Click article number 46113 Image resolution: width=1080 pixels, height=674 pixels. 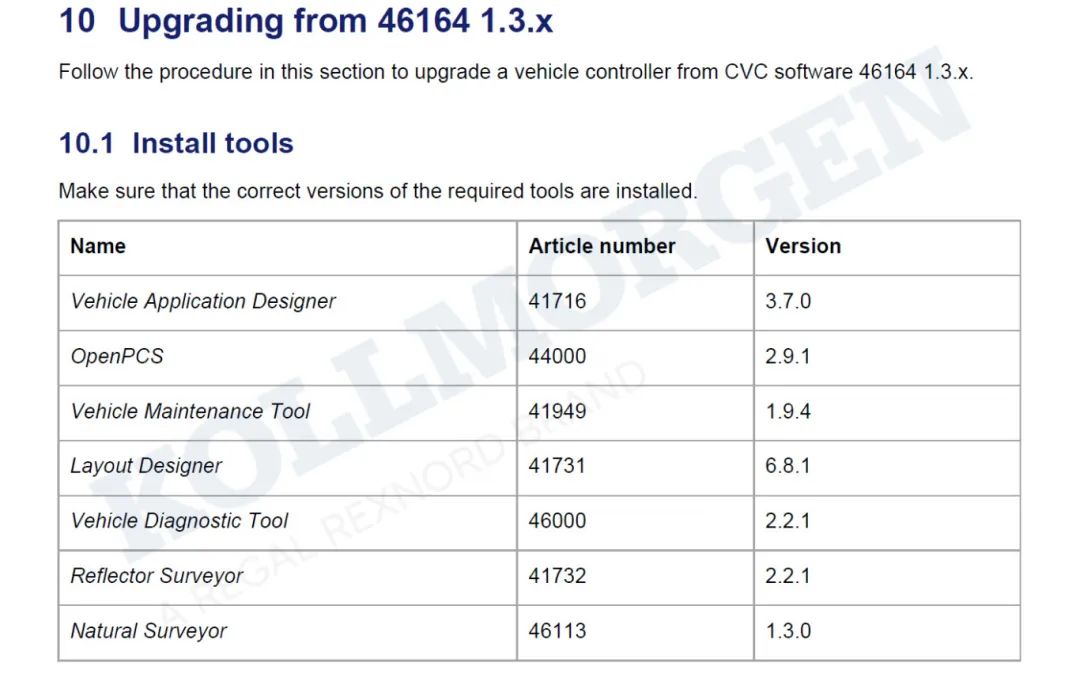pyautogui.click(x=557, y=631)
